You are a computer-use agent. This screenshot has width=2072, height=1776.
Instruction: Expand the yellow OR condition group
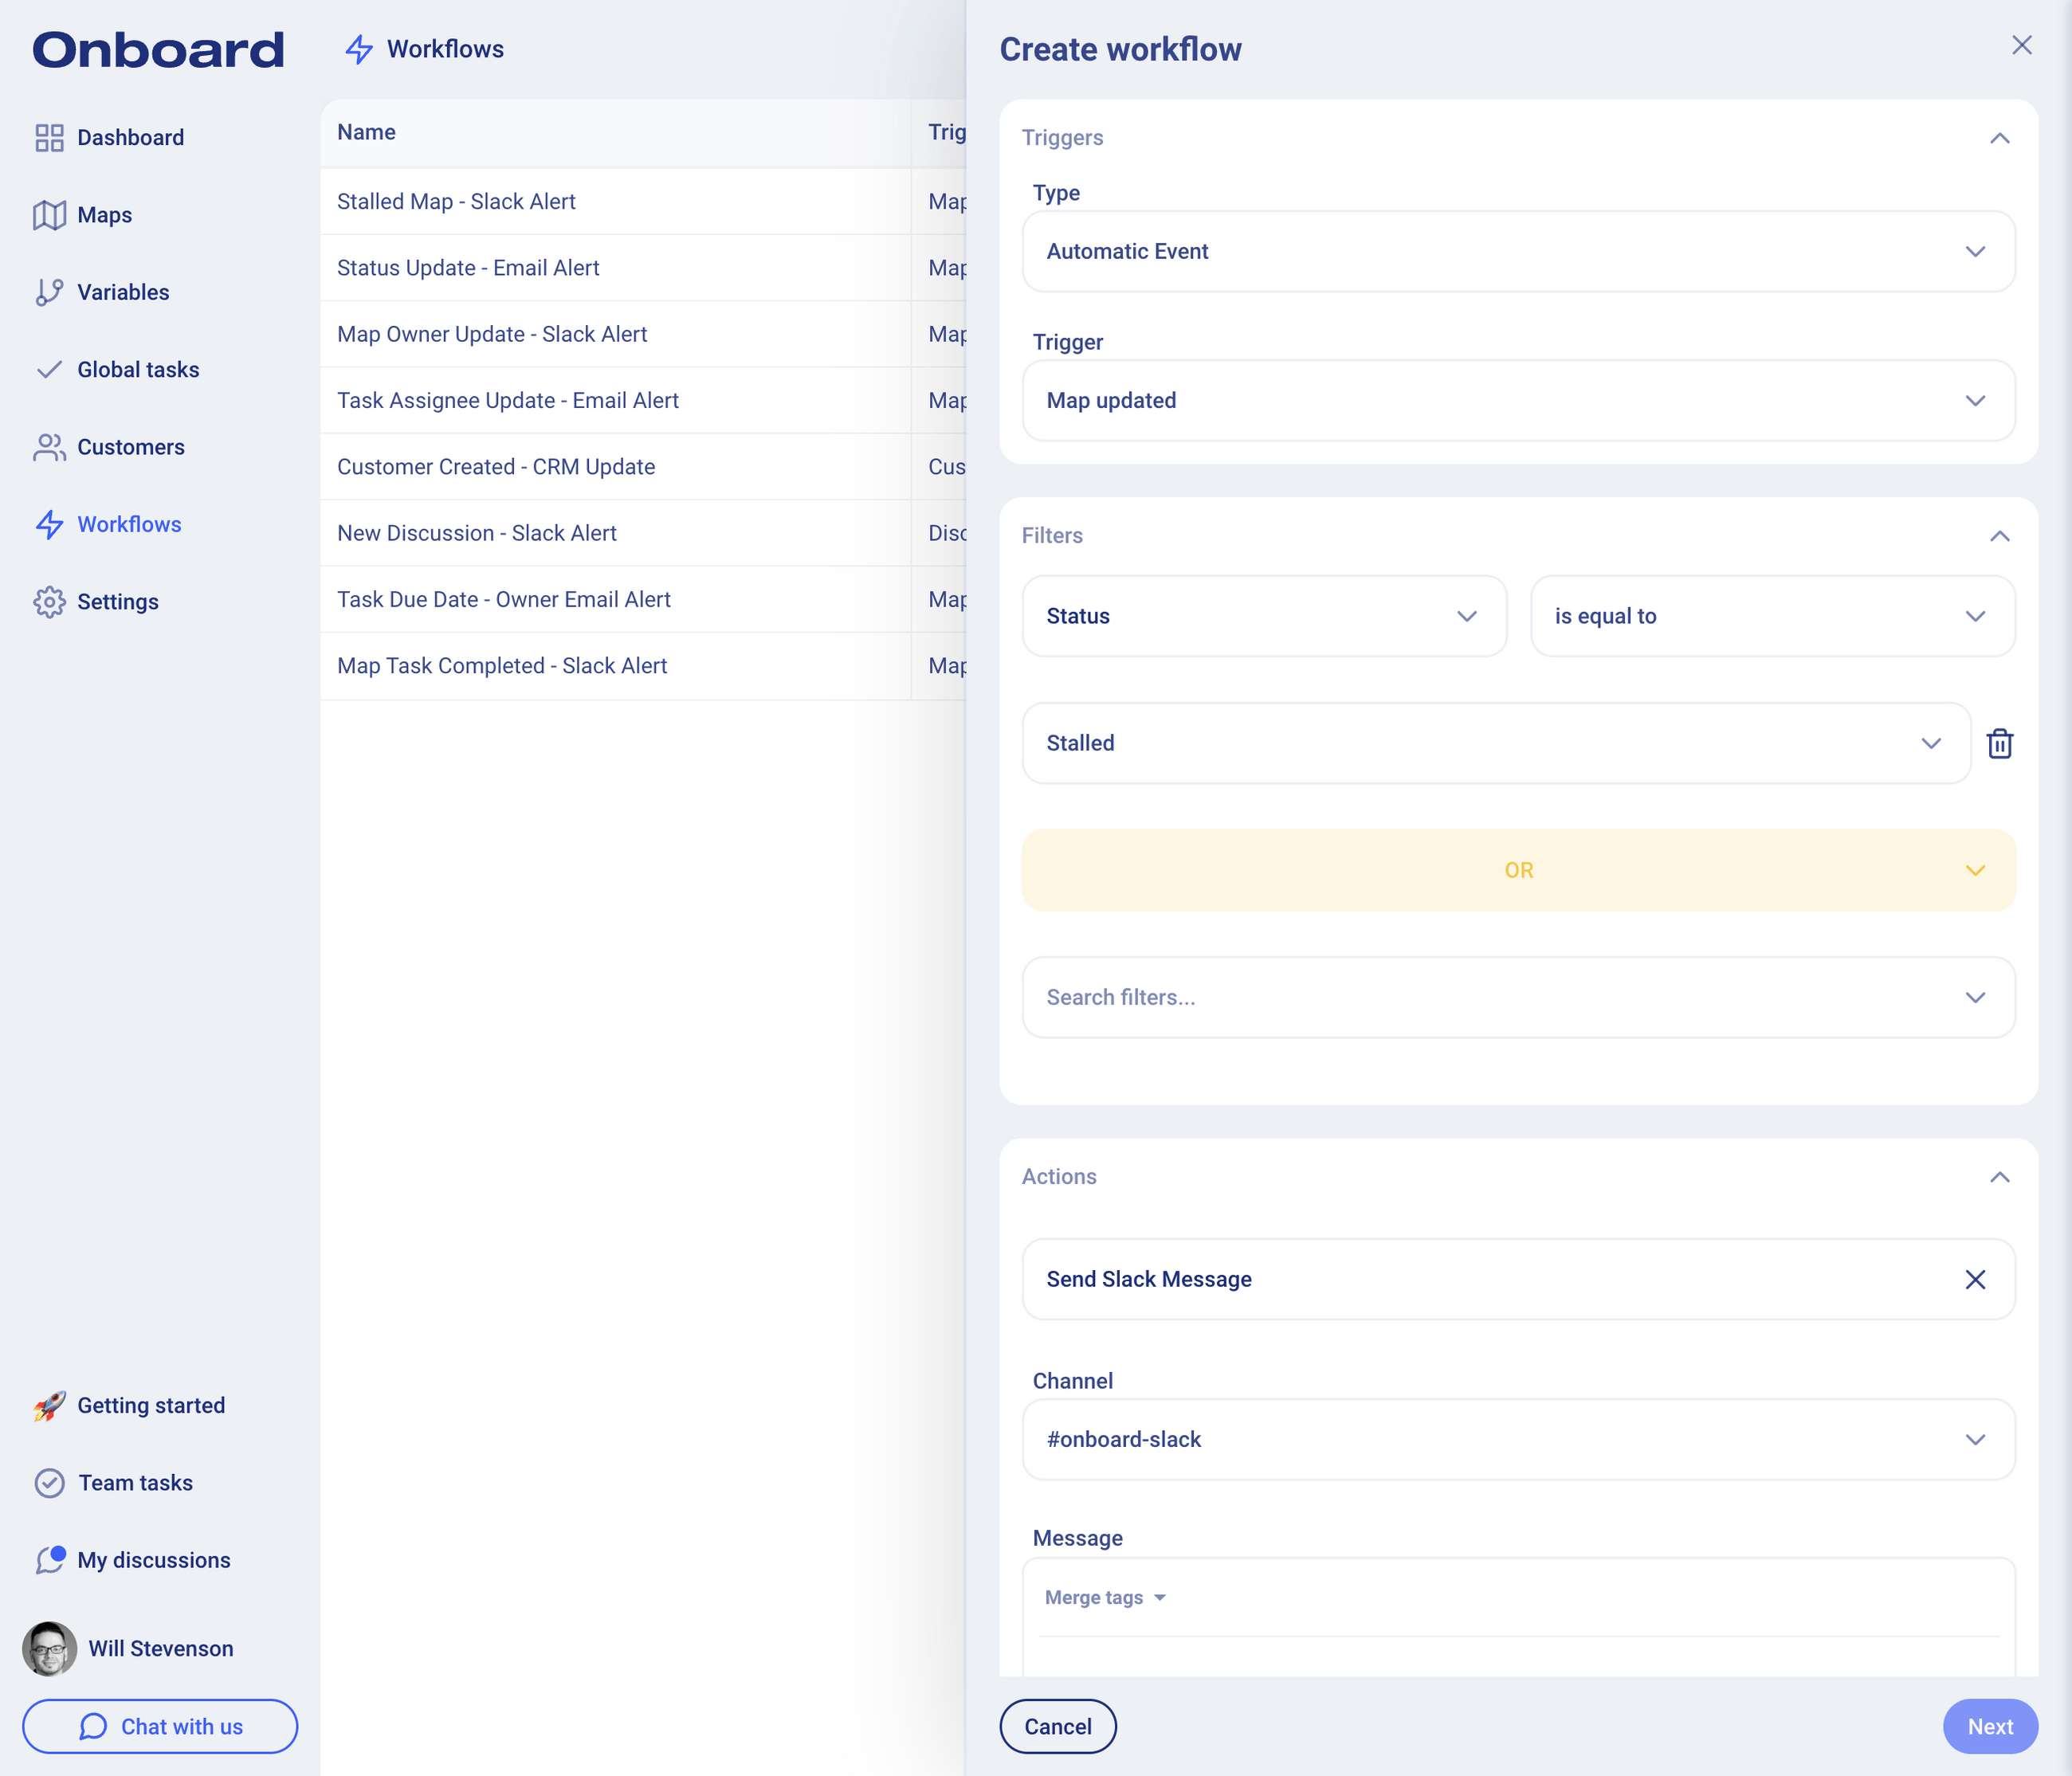pyautogui.click(x=1975, y=870)
